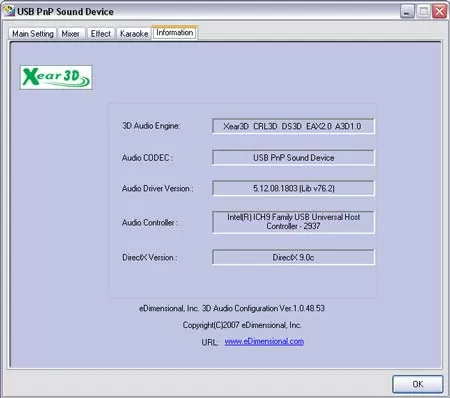Click the 'Audio Driver Version :' label
This screenshot has width=450, height=398.
click(x=157, y=188)
